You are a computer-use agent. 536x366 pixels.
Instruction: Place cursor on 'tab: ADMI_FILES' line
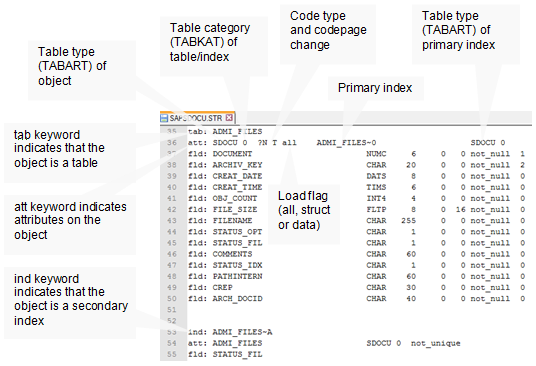(x=225, y=132)
